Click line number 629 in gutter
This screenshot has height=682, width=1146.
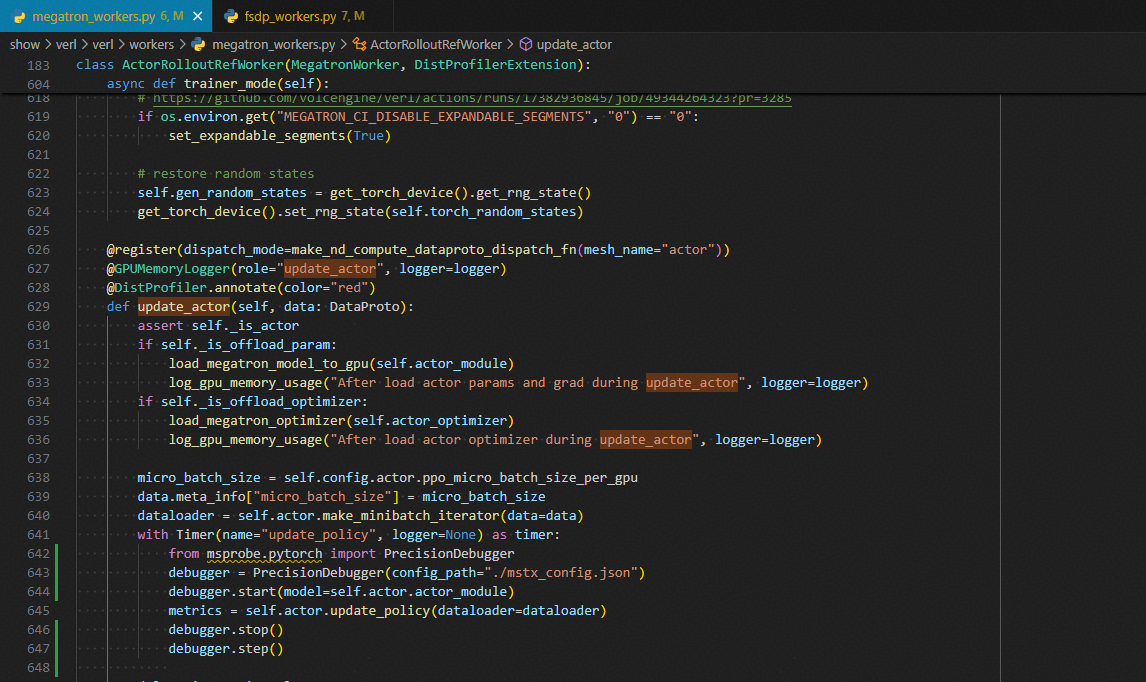pyautogui.click(x=38, y=306)
